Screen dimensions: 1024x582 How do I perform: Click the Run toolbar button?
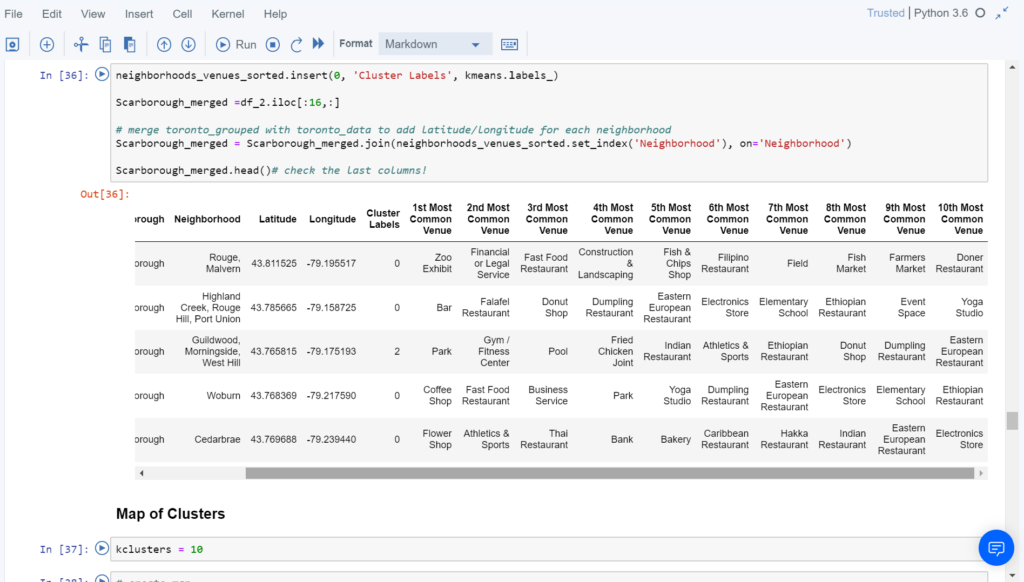(x=235, y=44)
